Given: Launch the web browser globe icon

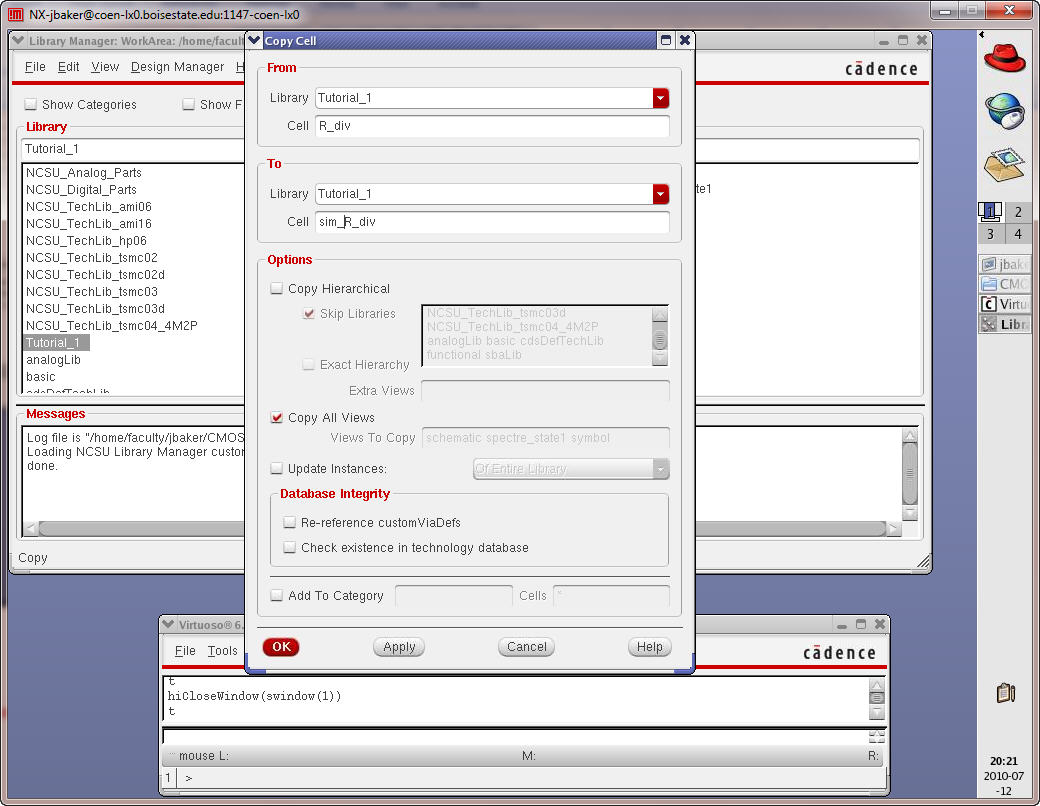Looking at the screenshot, I should 1004,110.
